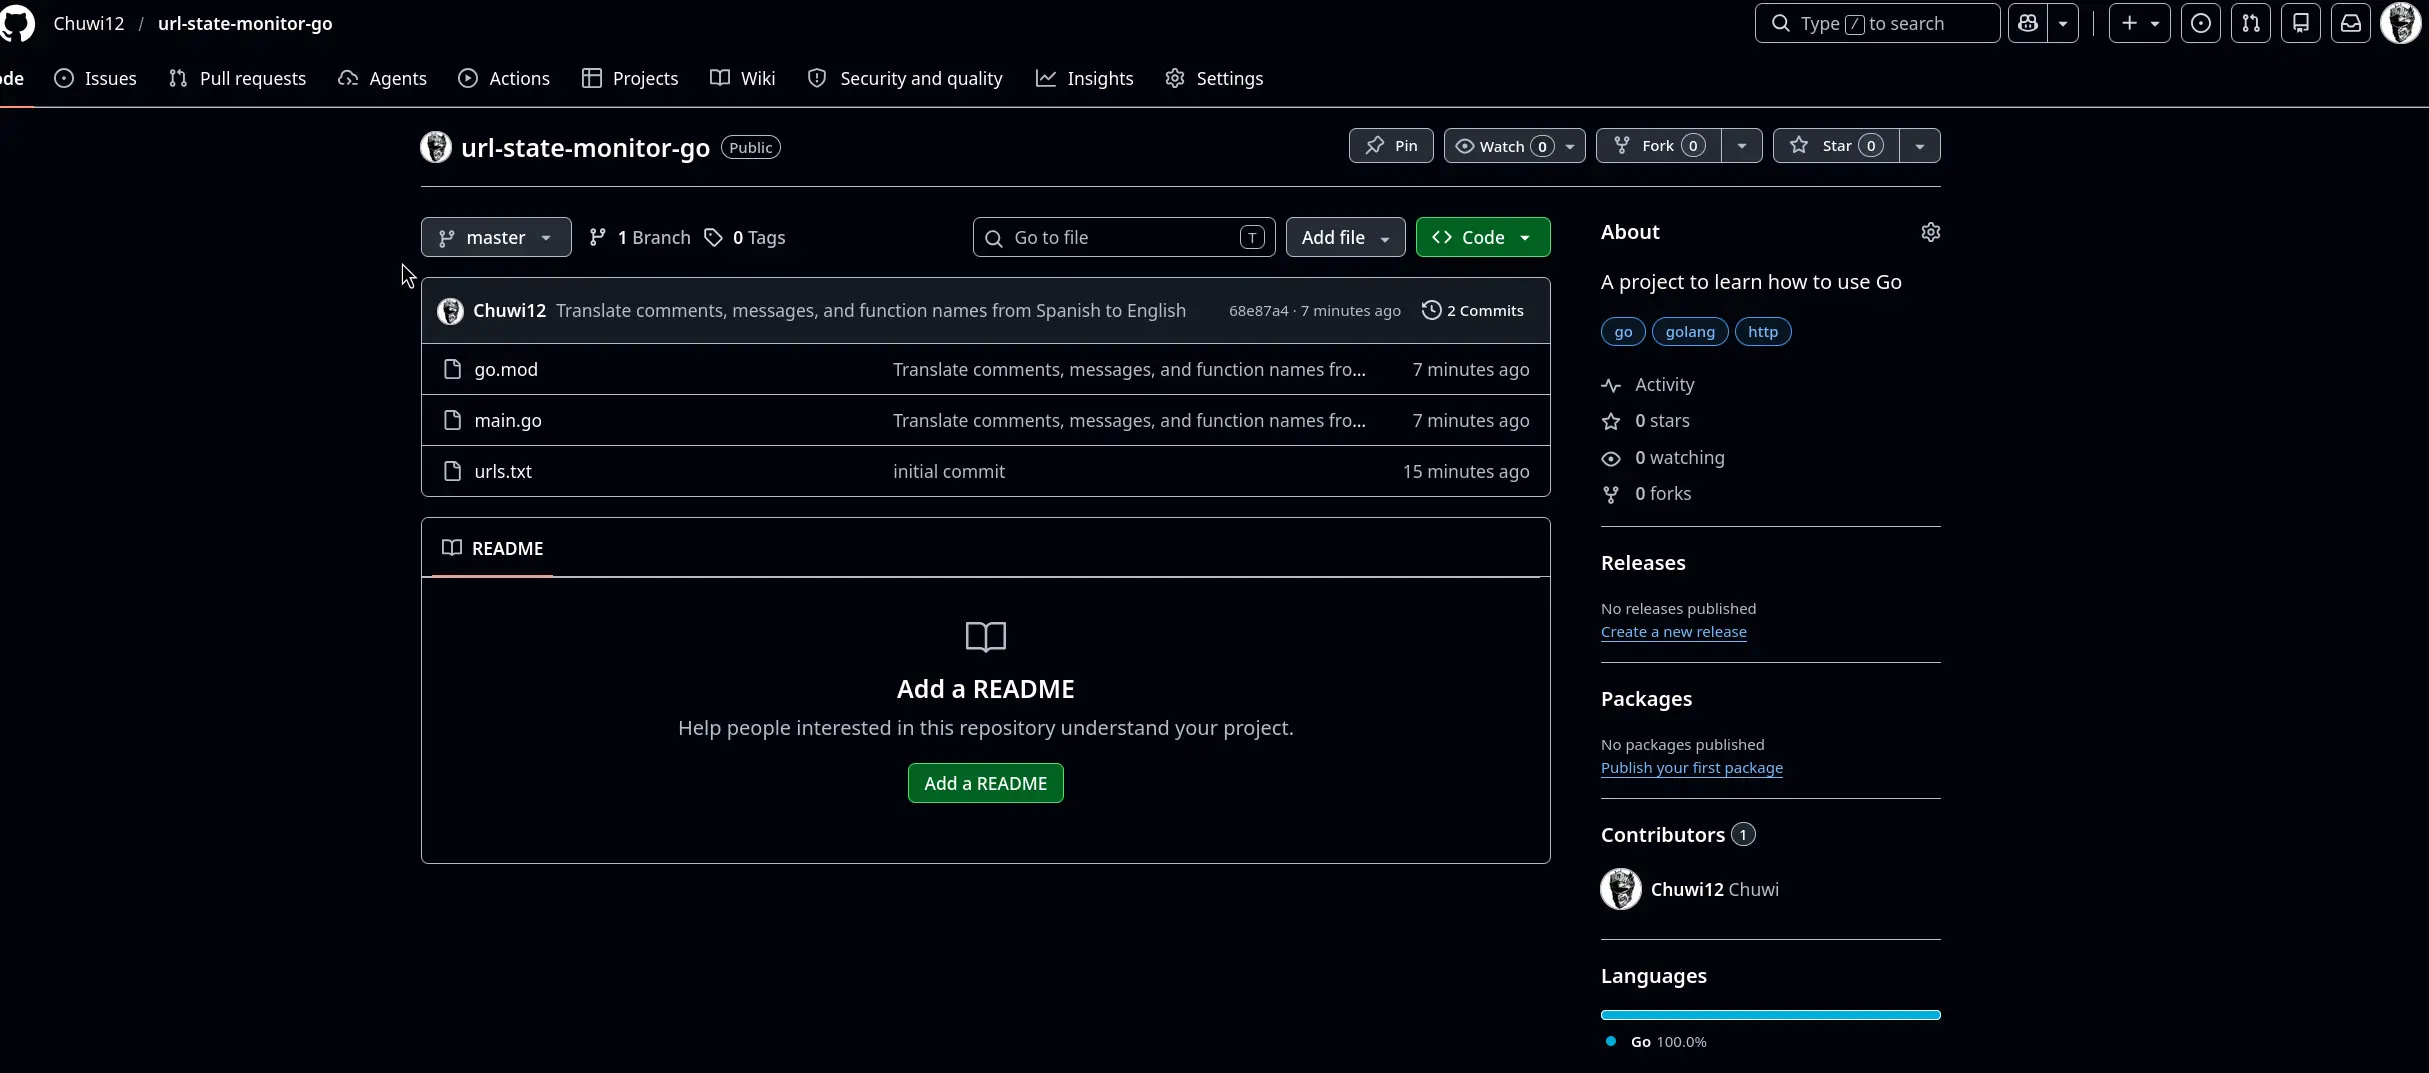View the 1 Branch link
Viewport: 2429px width, 1073px height.
pyautogui.click(x=640, y=237)
